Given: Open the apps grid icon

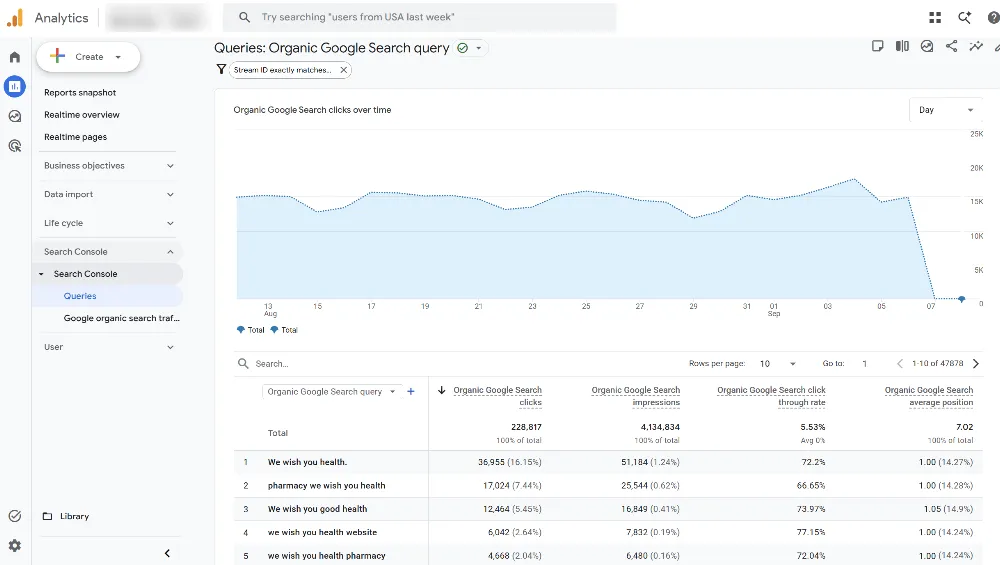Looking at the screenshot, I should [935, 17].
